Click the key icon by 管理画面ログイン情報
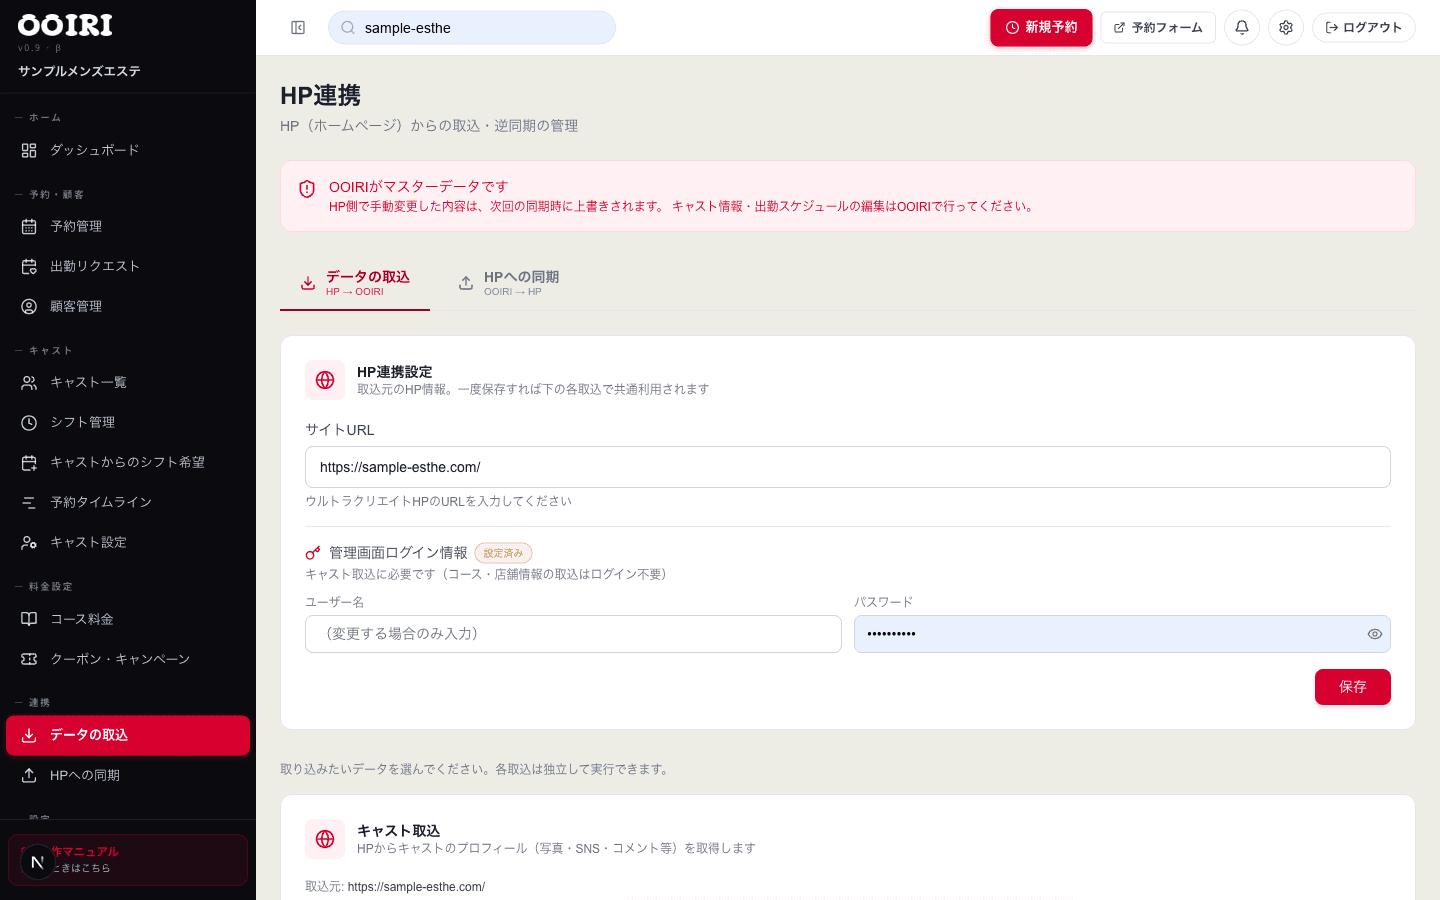The height and width of the screenshot is (900, 1440). pos(313,553)
